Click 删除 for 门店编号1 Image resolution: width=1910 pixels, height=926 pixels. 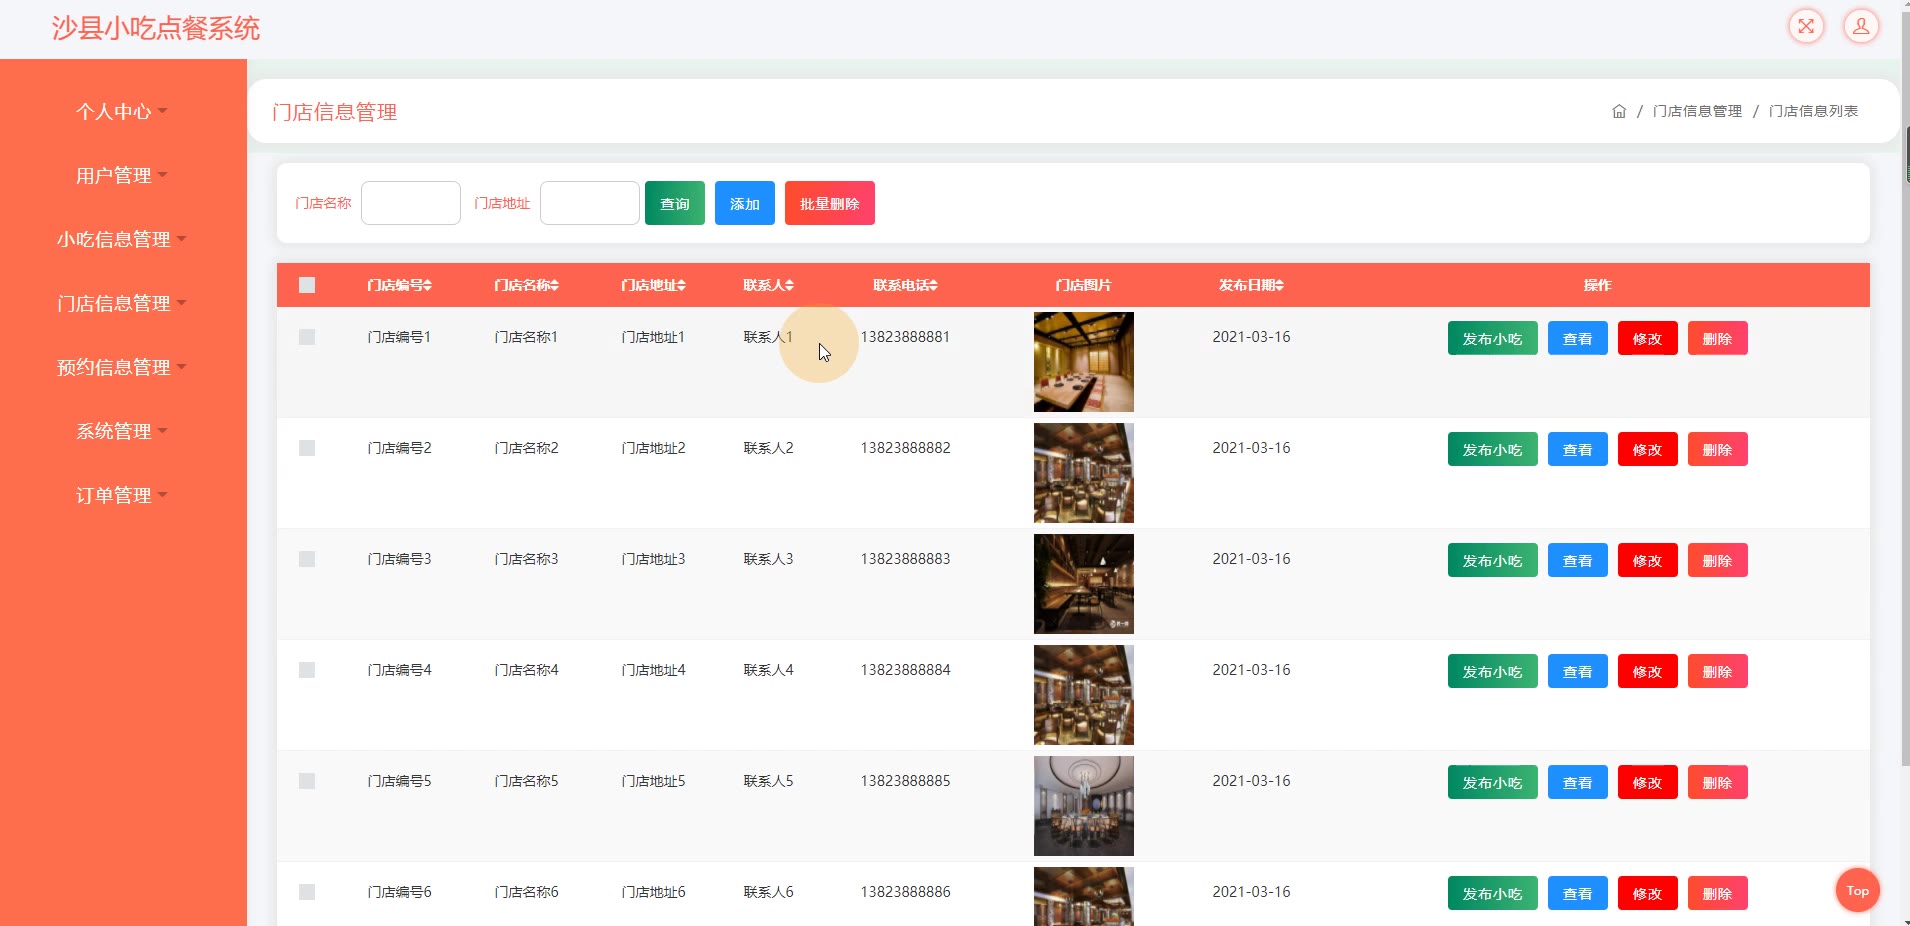(1718, 338)
